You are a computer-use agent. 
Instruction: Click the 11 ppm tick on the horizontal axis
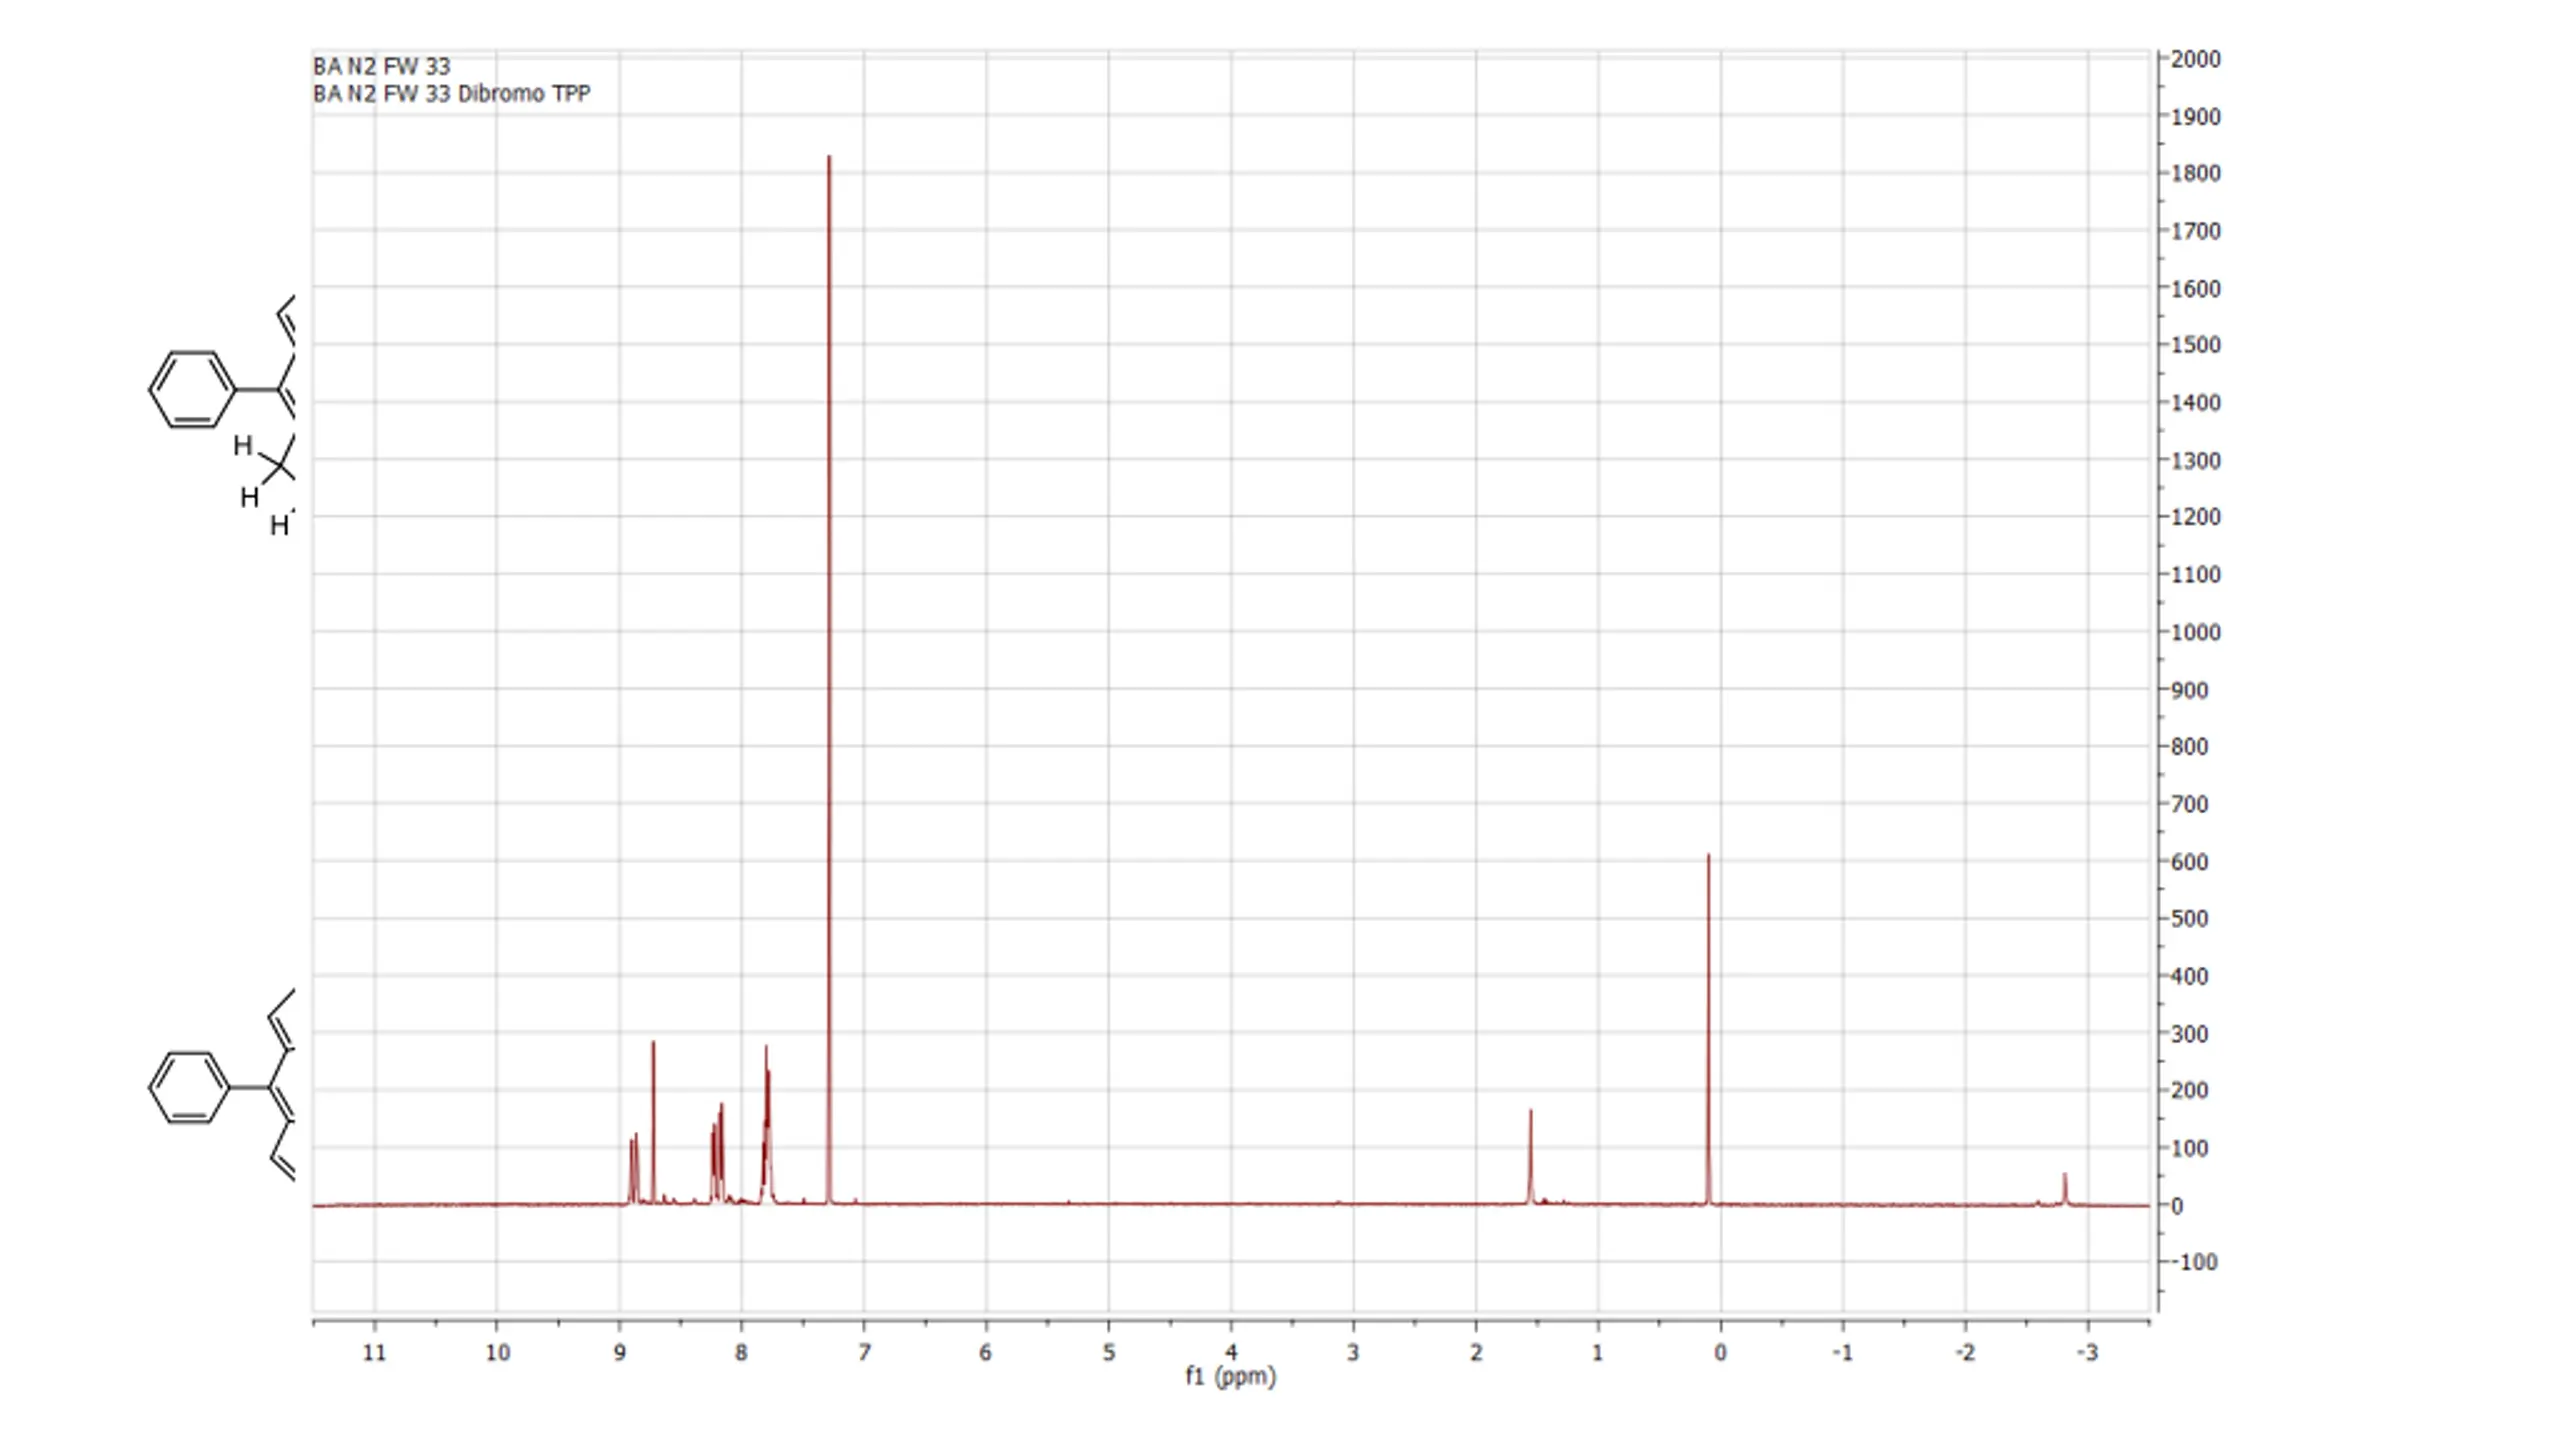[x=374, y=1352]
